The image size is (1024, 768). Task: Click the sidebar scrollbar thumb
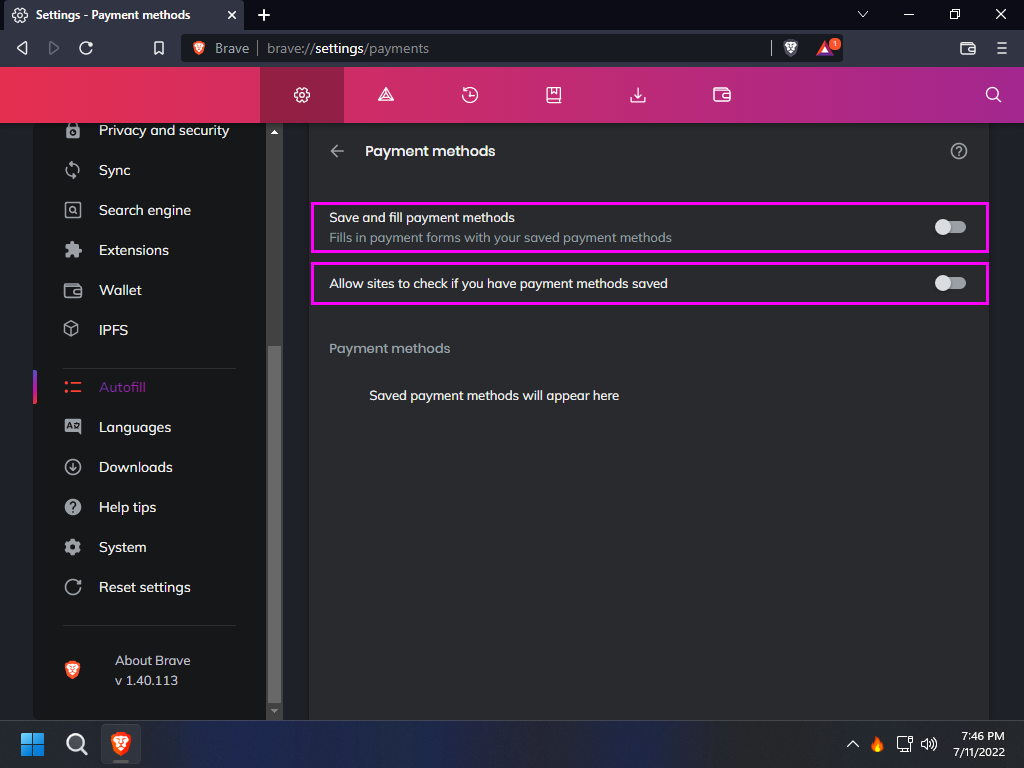(x=274, y=524)
